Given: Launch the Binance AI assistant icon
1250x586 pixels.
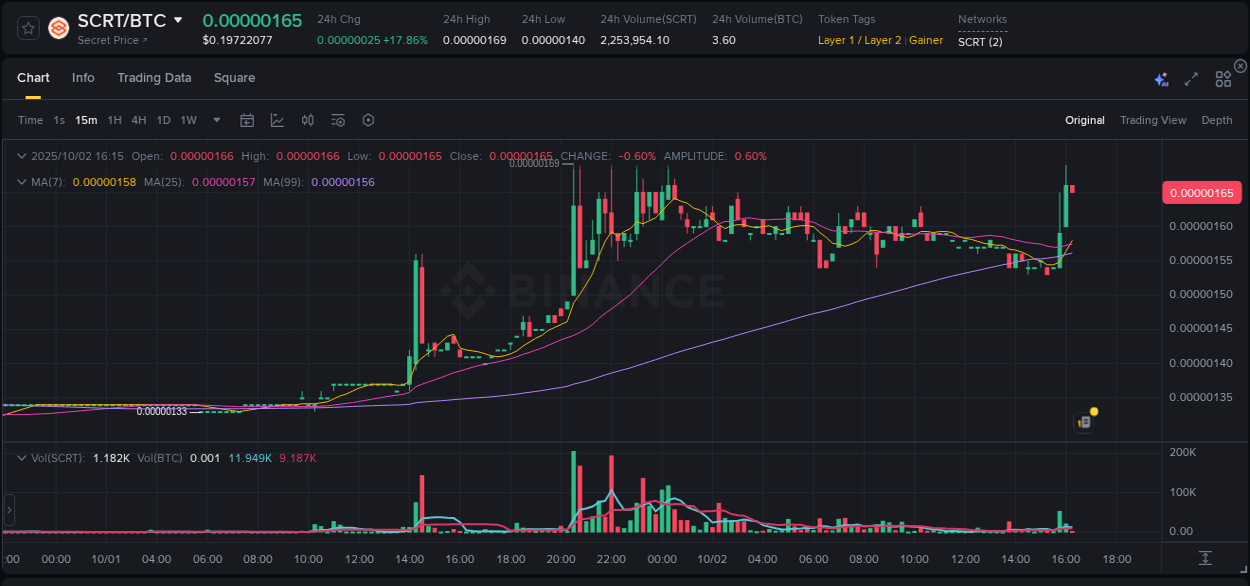Looking at the screenshot, I should [1161, 79].
